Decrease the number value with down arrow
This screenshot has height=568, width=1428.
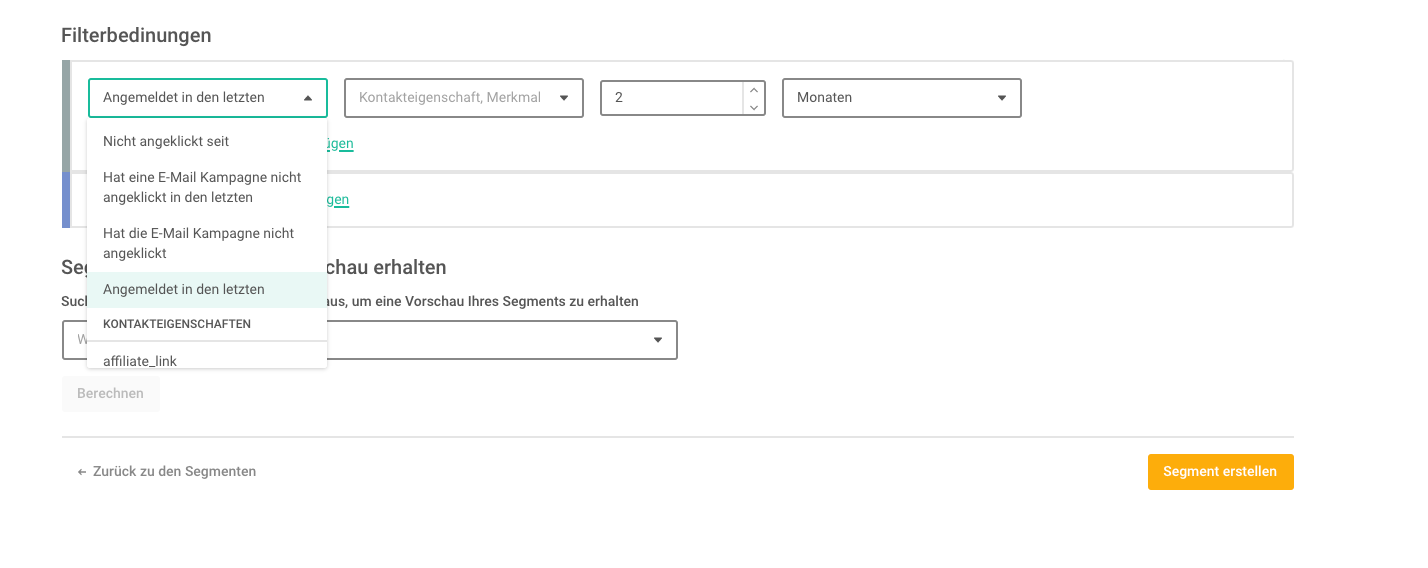754,107
